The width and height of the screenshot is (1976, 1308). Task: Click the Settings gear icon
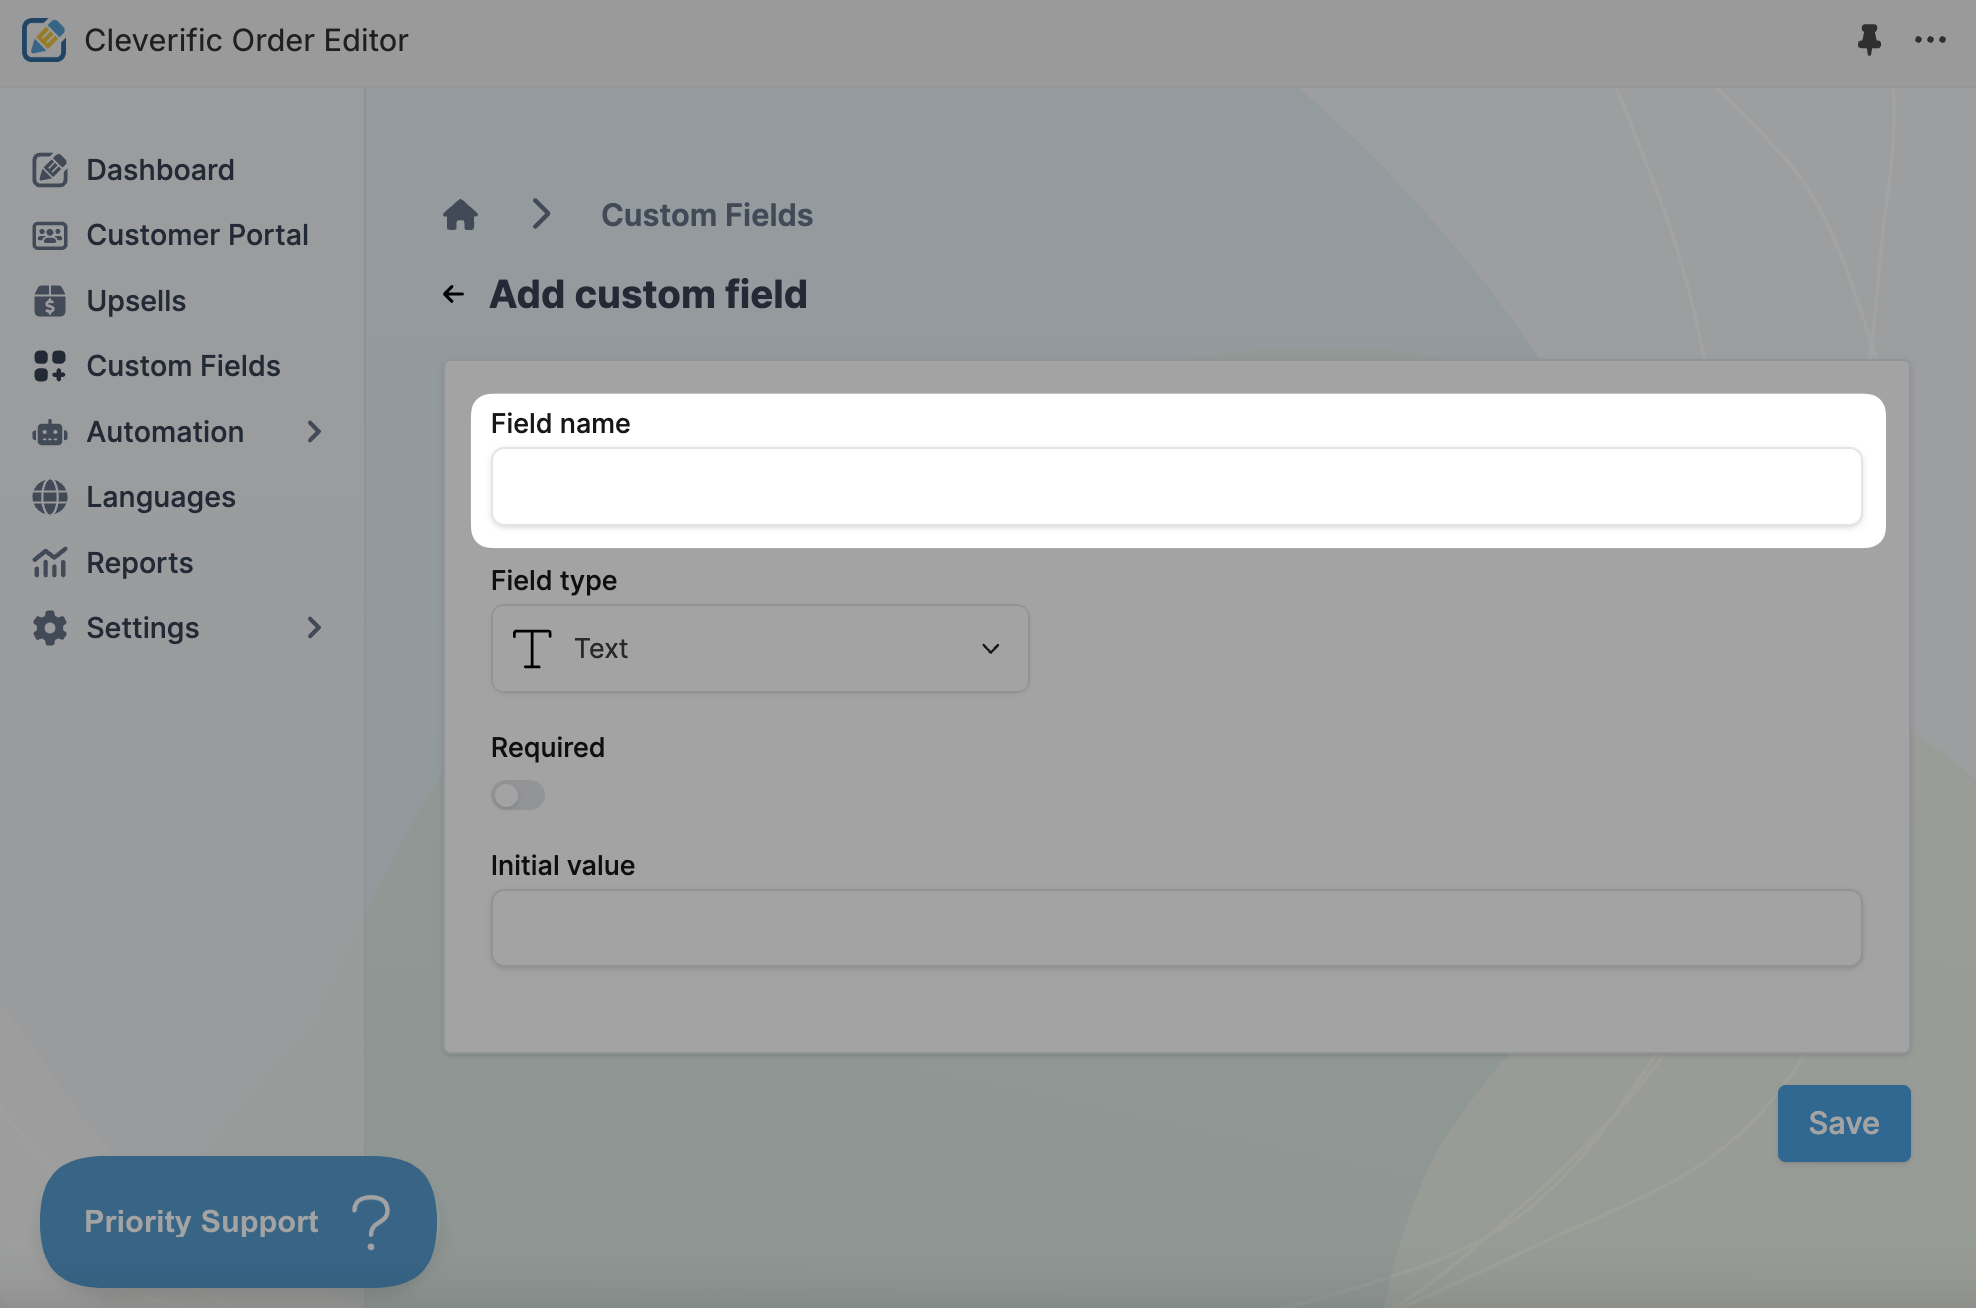[x=50, y=628]
